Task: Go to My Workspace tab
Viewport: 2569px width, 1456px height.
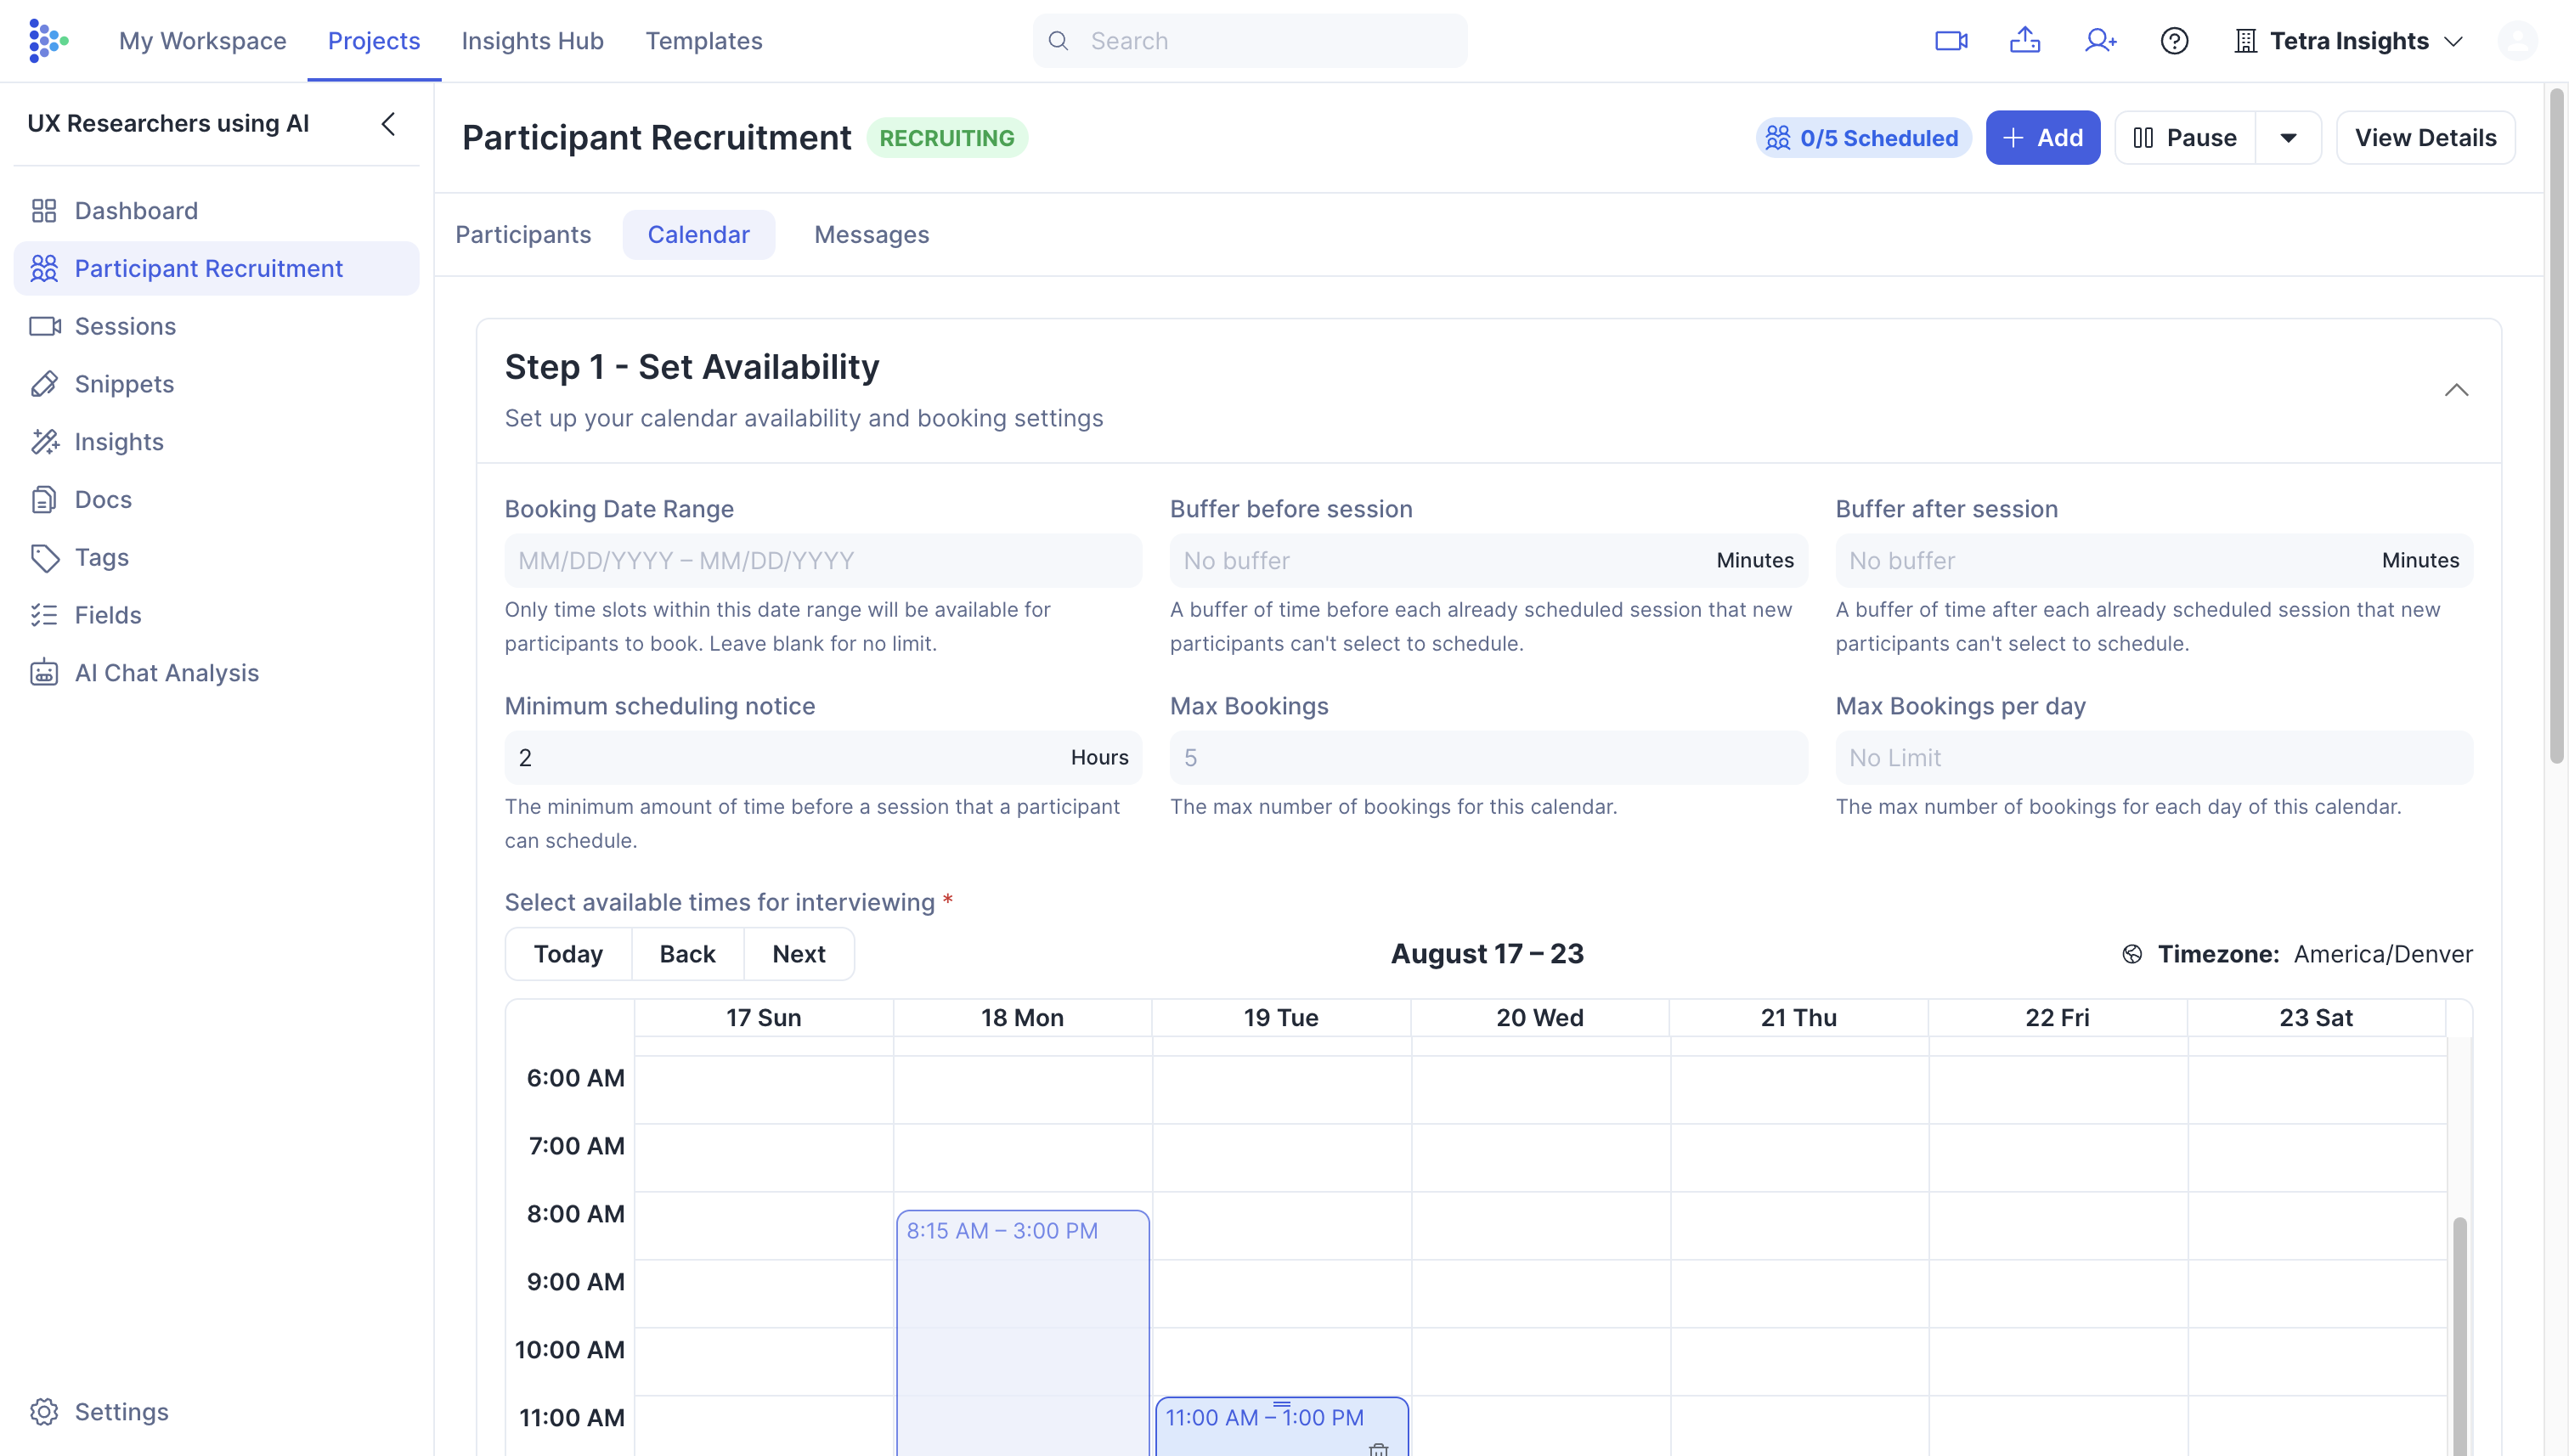Action: (203, 41)
